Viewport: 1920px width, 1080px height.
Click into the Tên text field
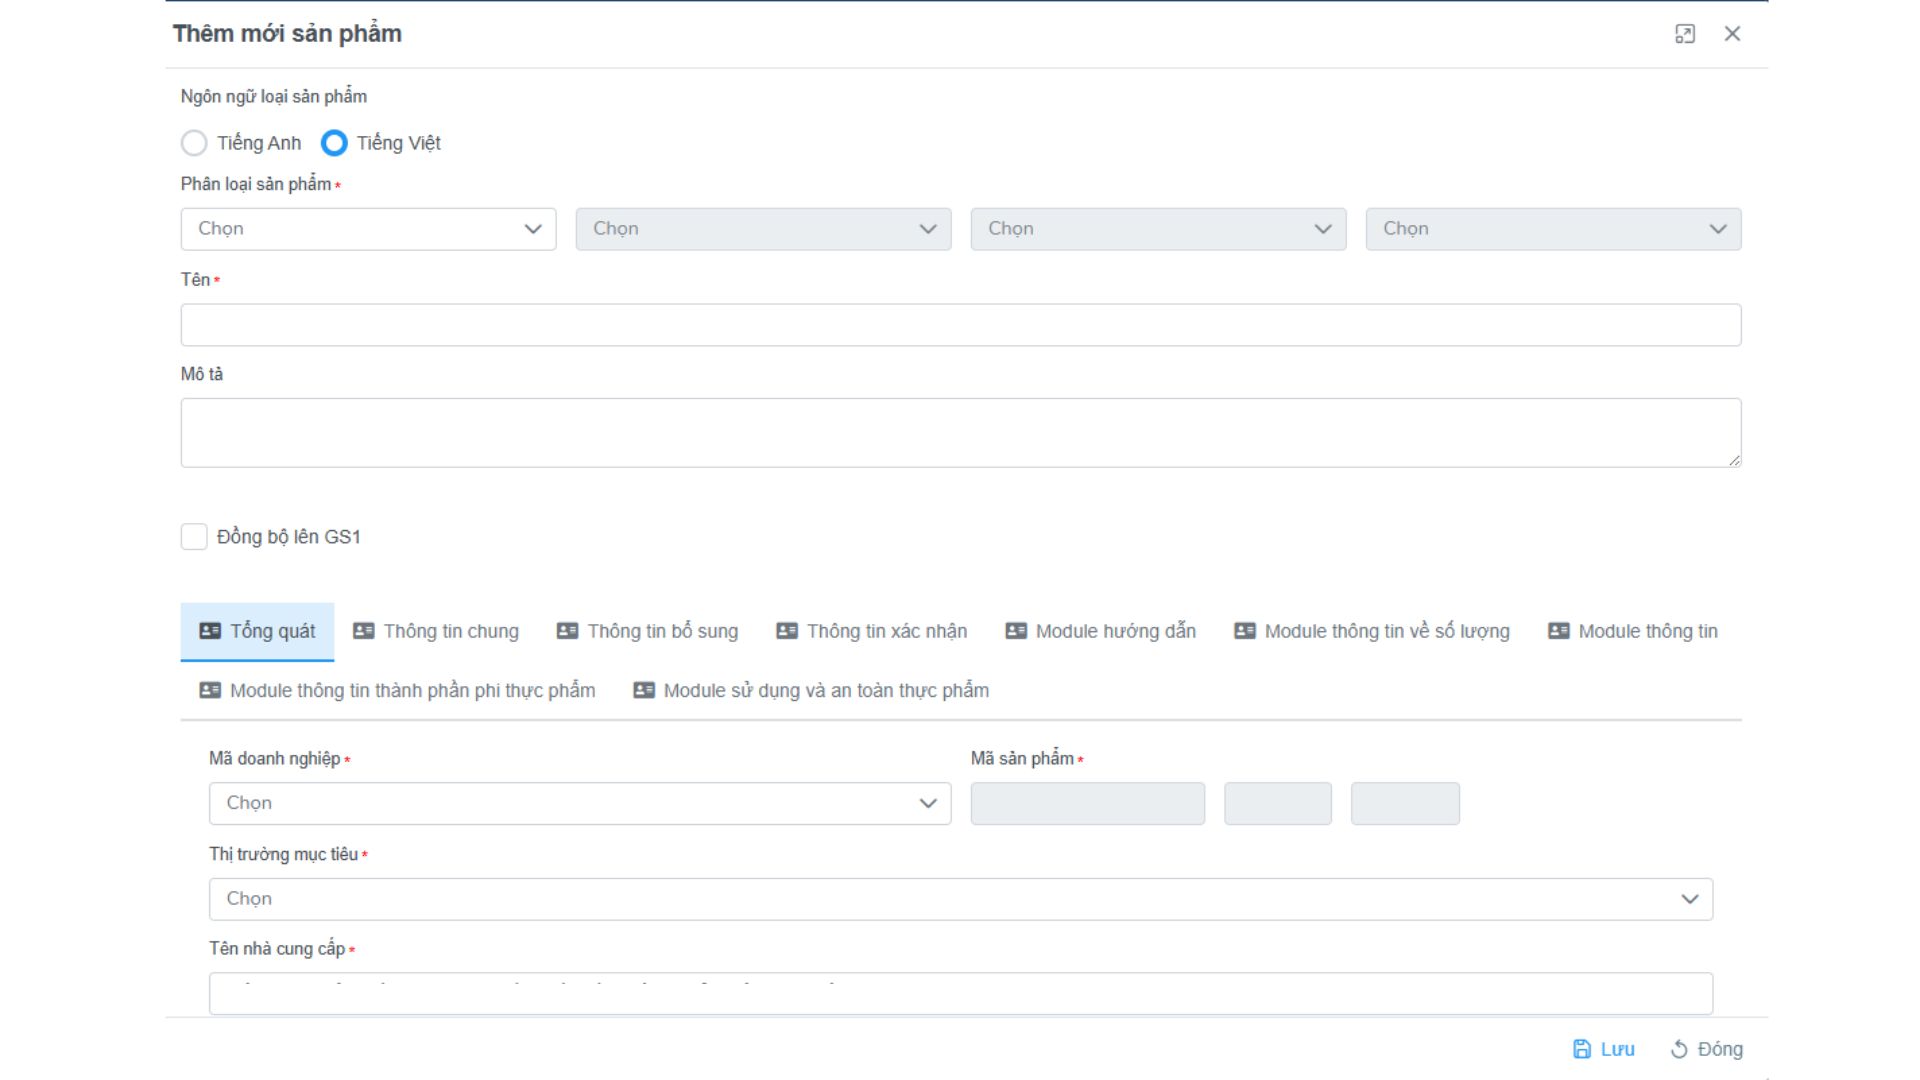tap(960, 325)
